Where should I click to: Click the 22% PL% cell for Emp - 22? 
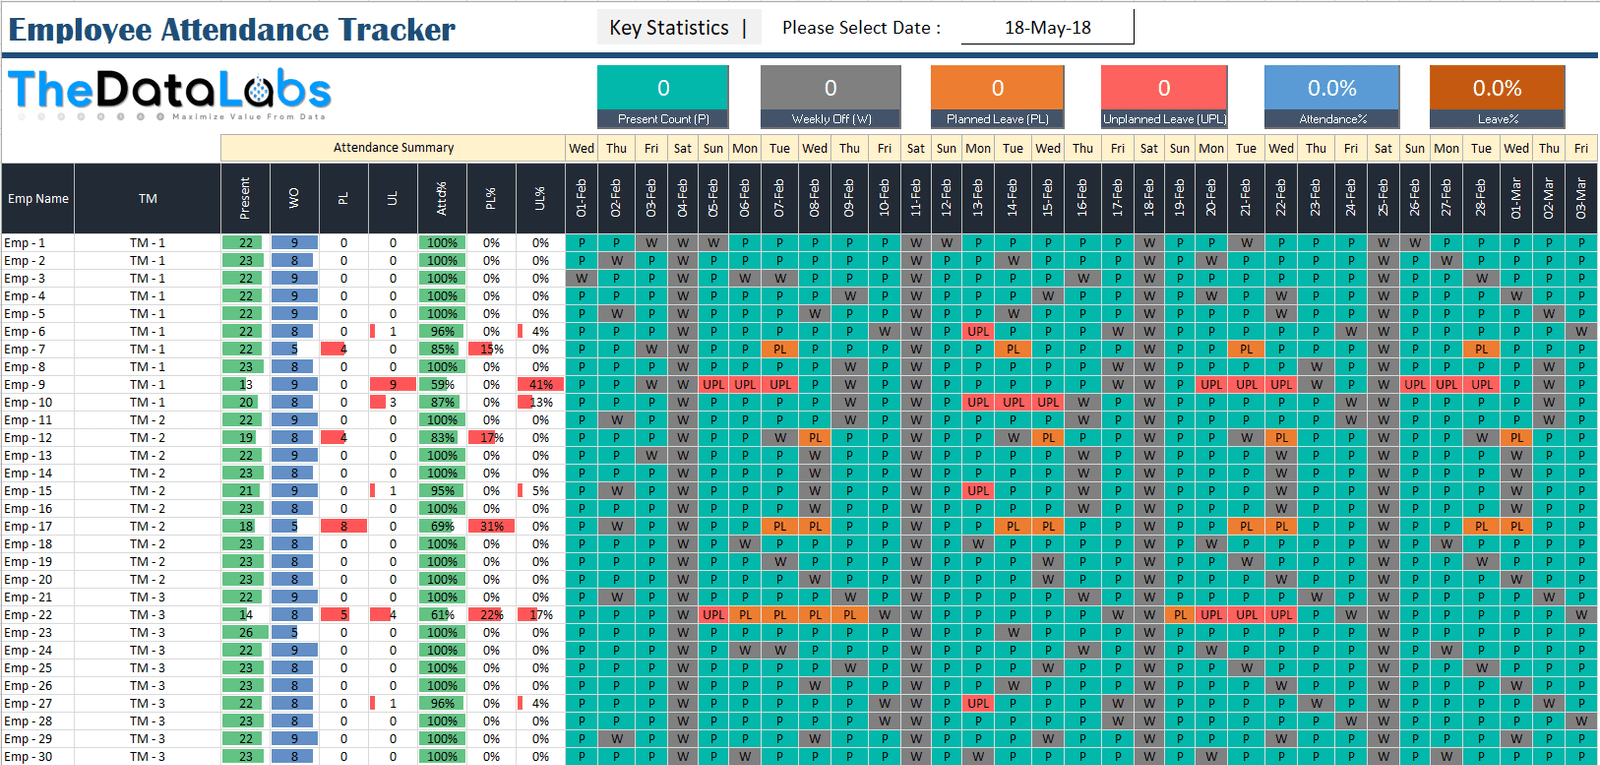tap(491, 615)
